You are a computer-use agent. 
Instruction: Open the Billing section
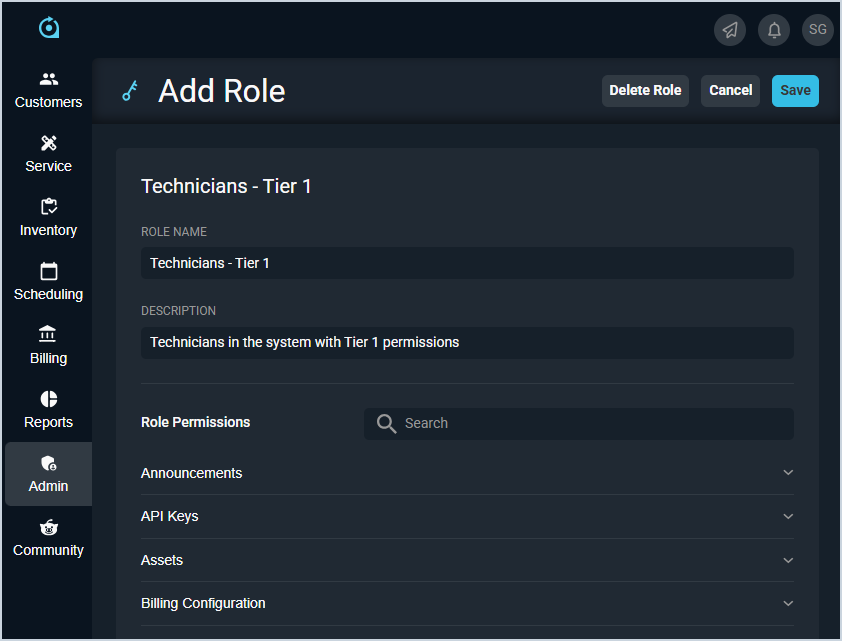[x=48, y=346]
